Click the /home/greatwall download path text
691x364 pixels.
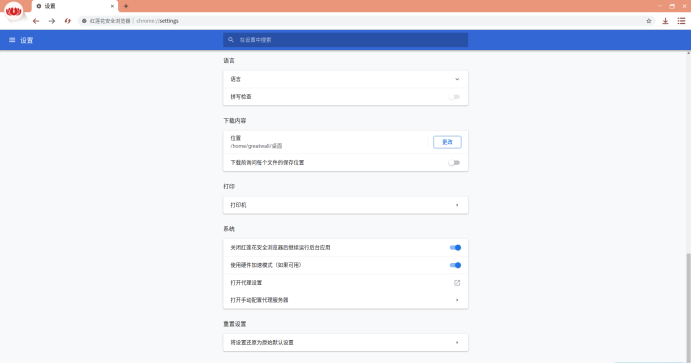(256, 146)
